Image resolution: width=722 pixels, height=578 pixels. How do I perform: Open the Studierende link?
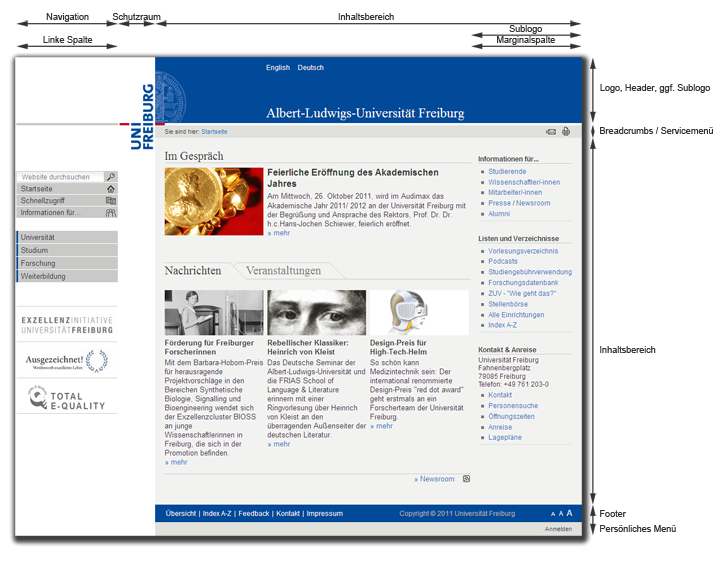(507, 171)
